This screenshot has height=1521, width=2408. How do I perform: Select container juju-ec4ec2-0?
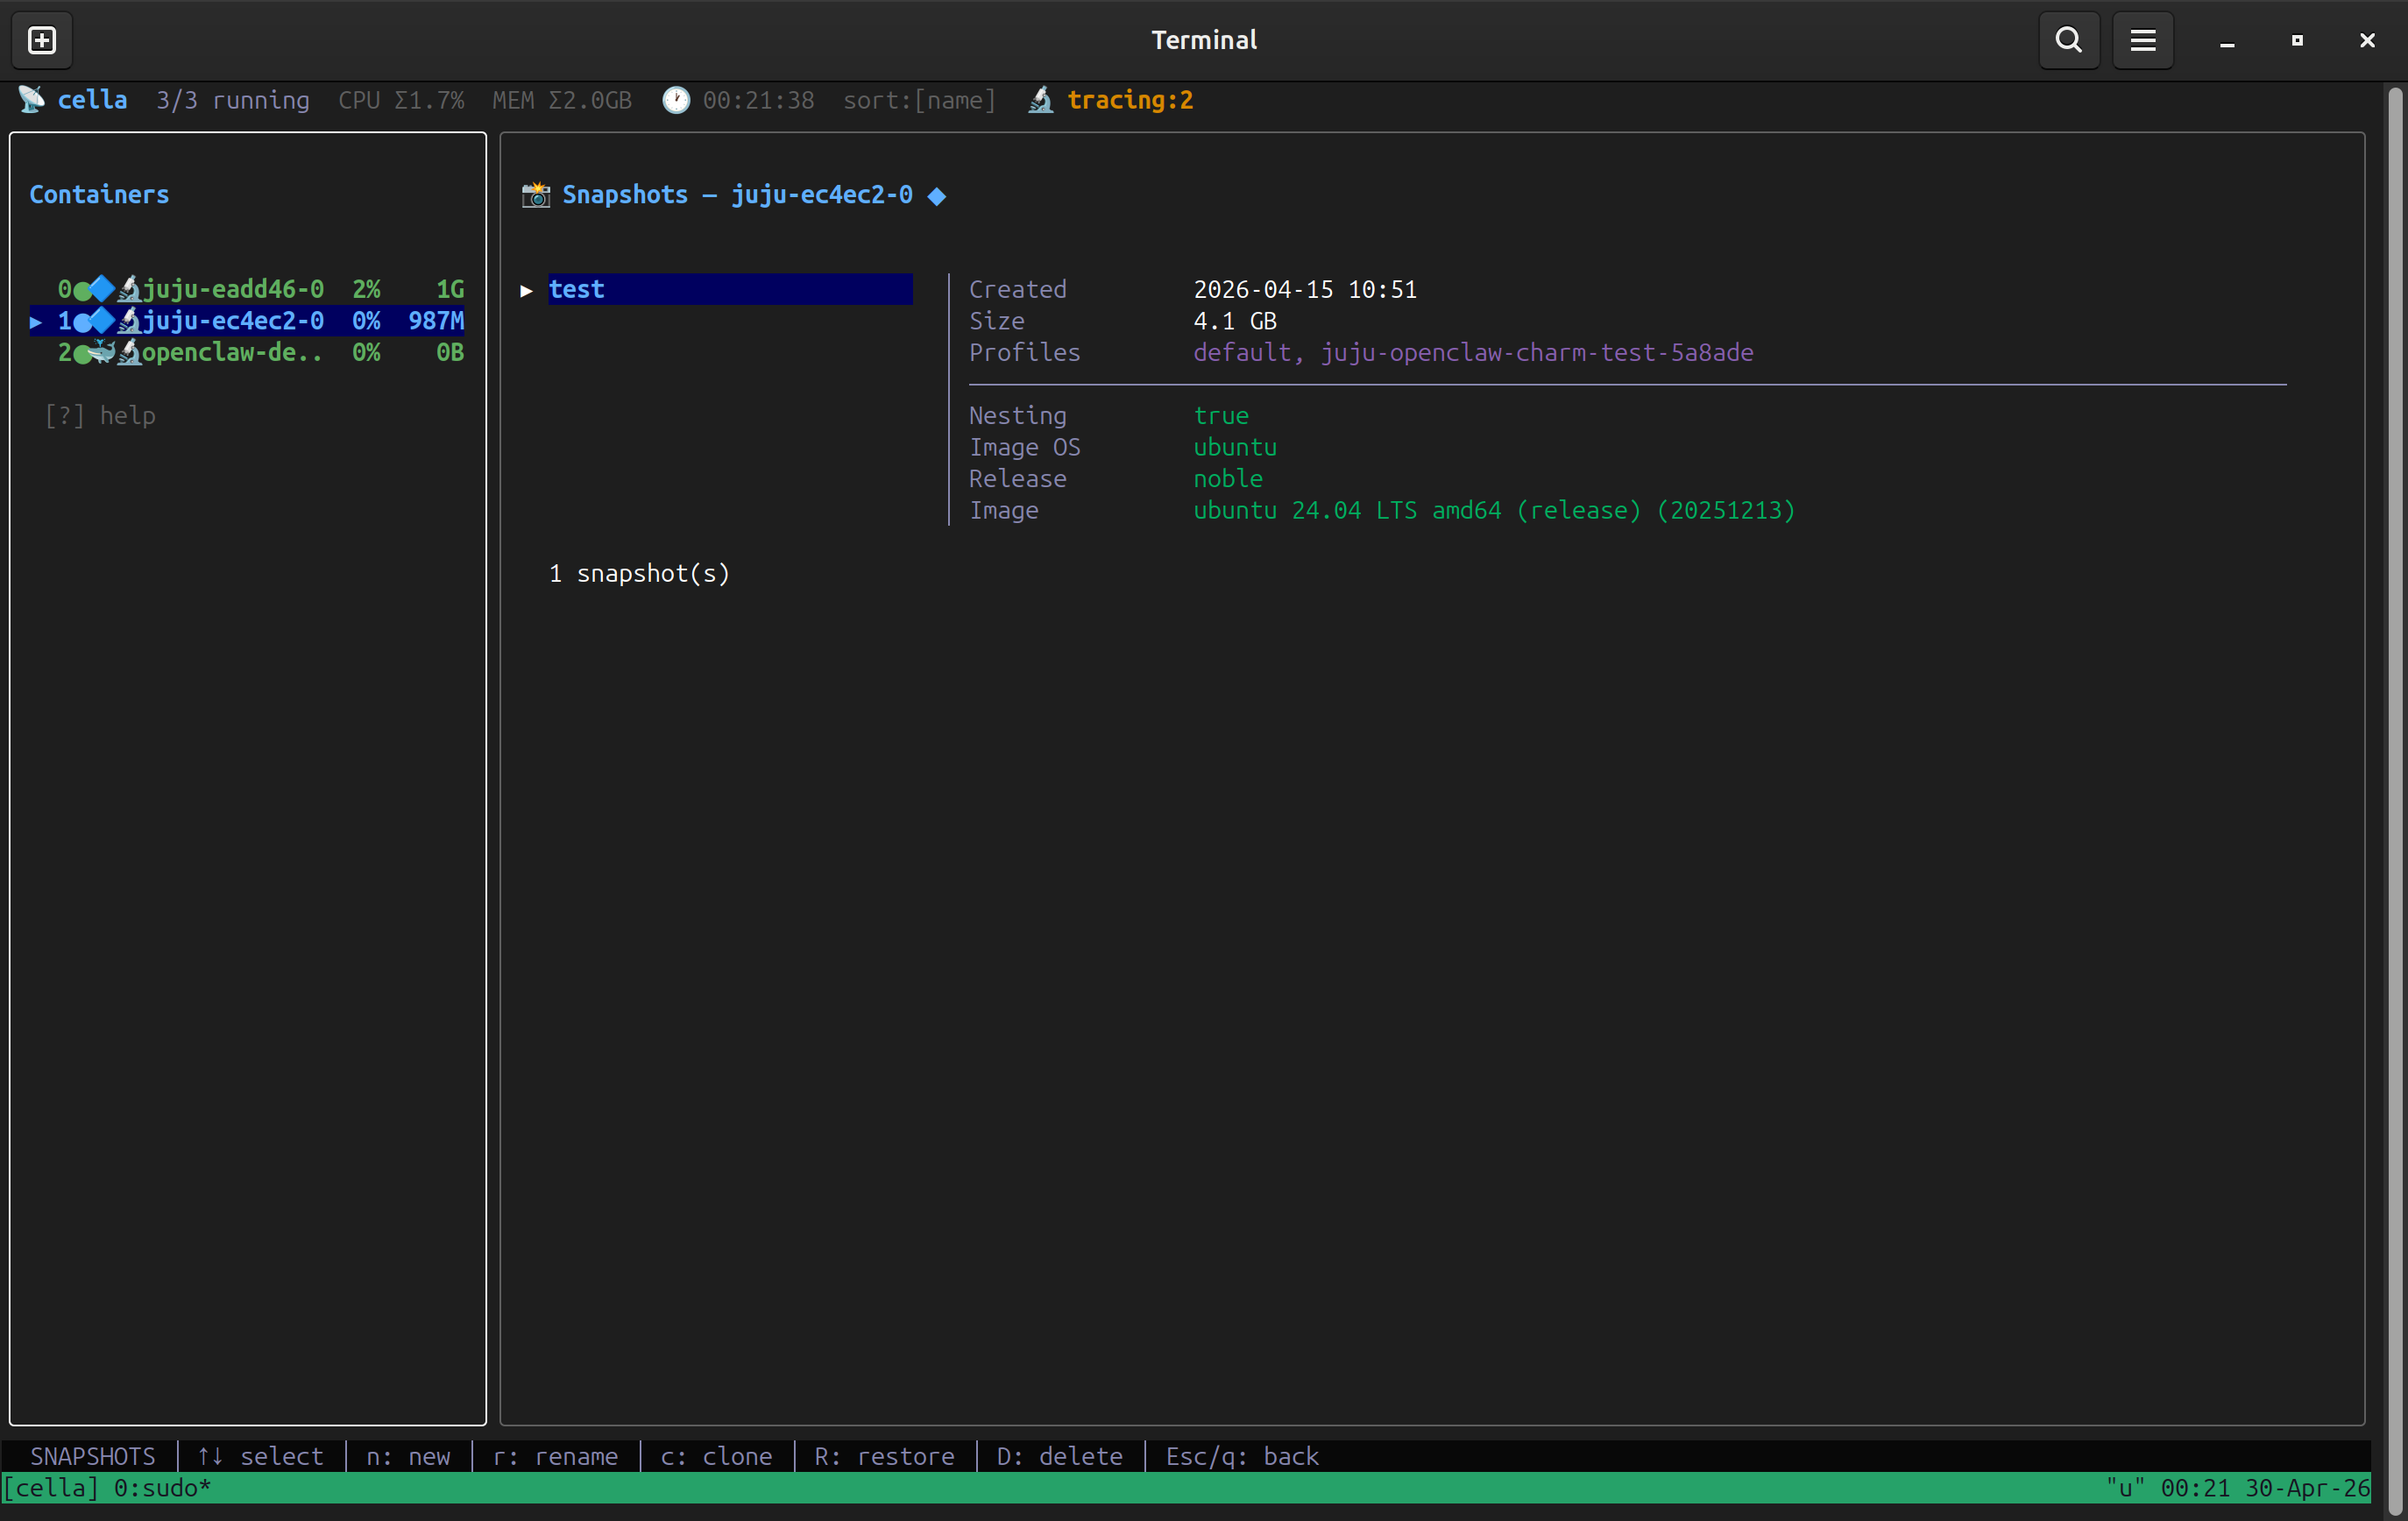click(247, 321)
